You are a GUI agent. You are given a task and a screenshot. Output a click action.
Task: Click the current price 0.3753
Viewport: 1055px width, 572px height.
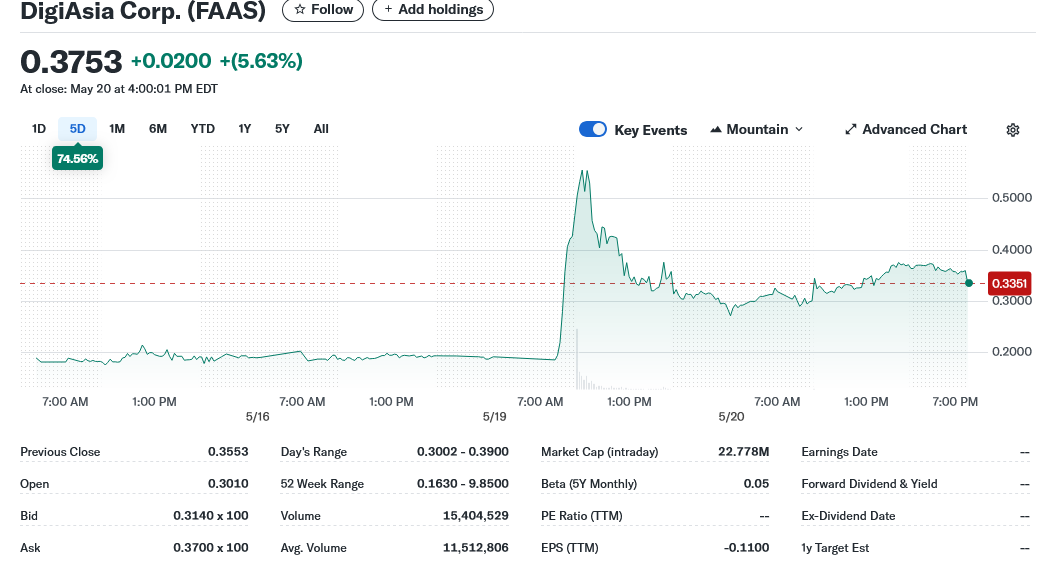71,62
